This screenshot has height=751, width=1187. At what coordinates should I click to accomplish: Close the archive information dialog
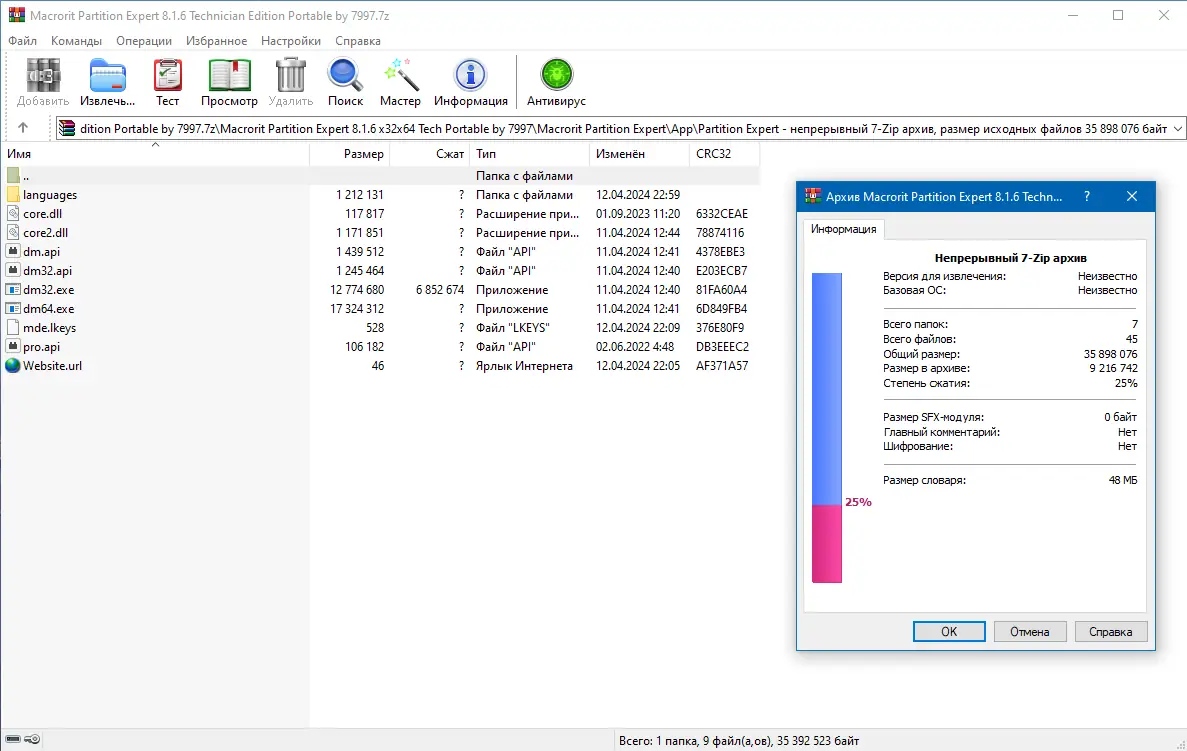click(1132, 196)
